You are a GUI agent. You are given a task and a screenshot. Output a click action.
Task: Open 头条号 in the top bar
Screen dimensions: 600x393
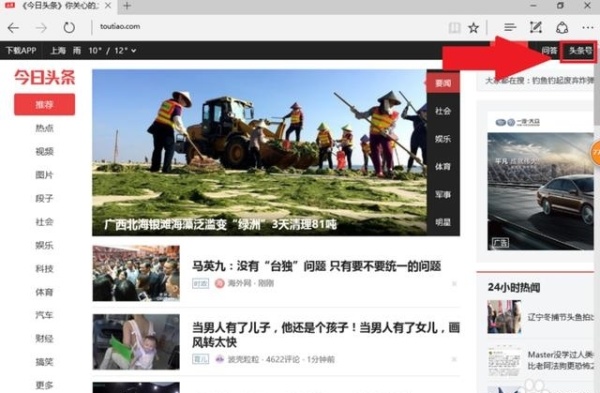(x=580, y=51)
